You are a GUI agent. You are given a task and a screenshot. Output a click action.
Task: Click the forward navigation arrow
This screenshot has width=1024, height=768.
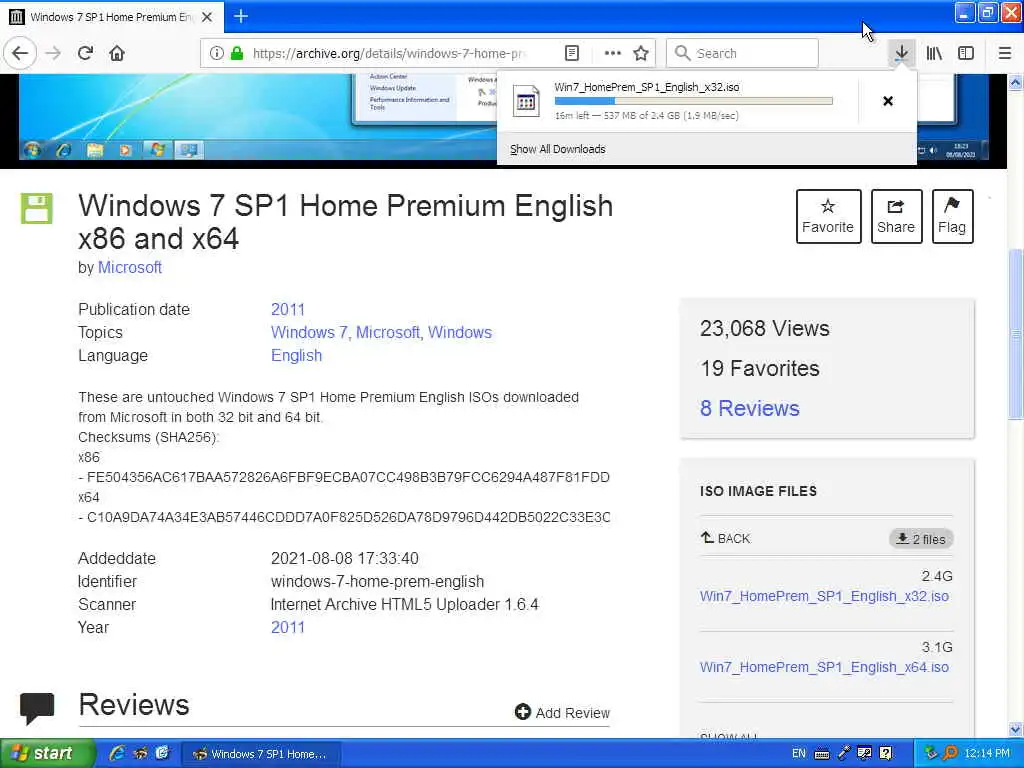(x=54, y=53)
